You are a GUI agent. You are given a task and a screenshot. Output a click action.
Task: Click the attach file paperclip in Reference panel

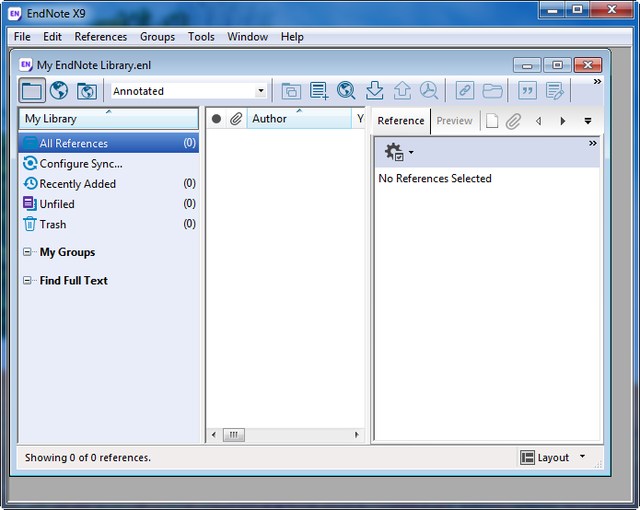(x=513, y=121)
